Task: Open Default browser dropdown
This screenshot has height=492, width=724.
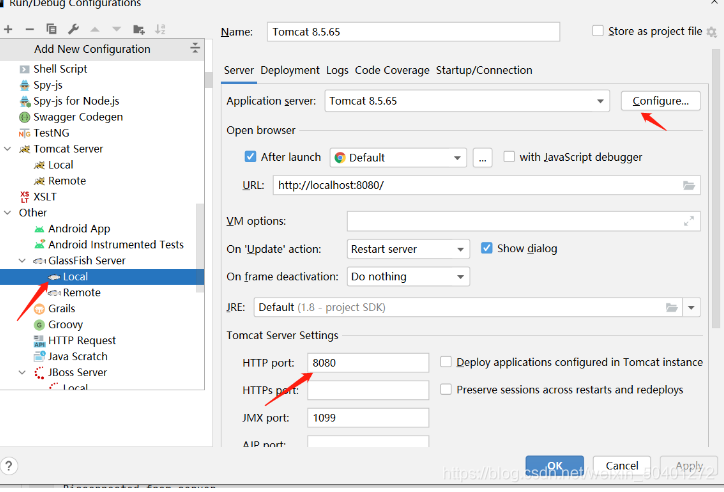Action: click(398, 158)
